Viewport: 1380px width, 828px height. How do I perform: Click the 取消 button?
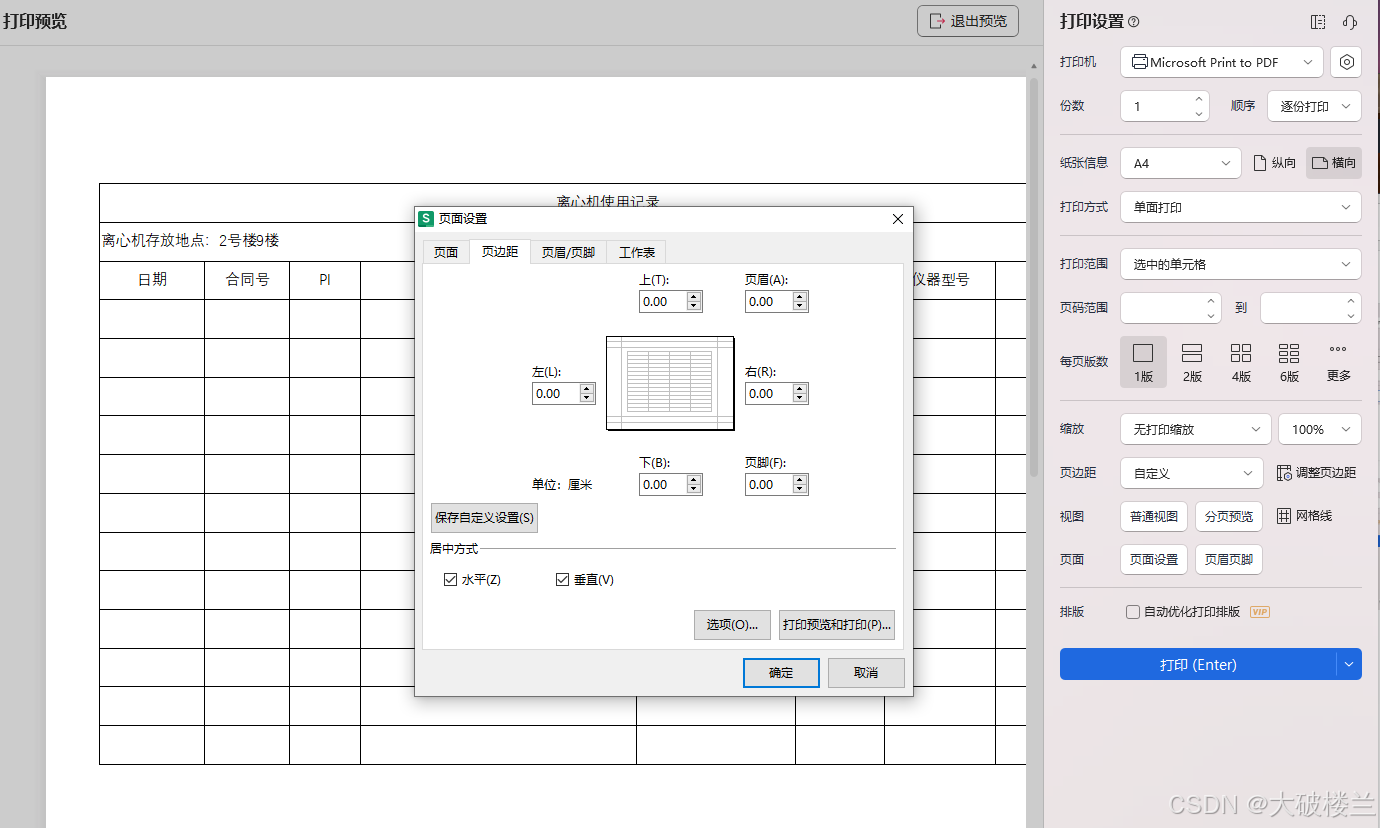[x=866, y=673]
